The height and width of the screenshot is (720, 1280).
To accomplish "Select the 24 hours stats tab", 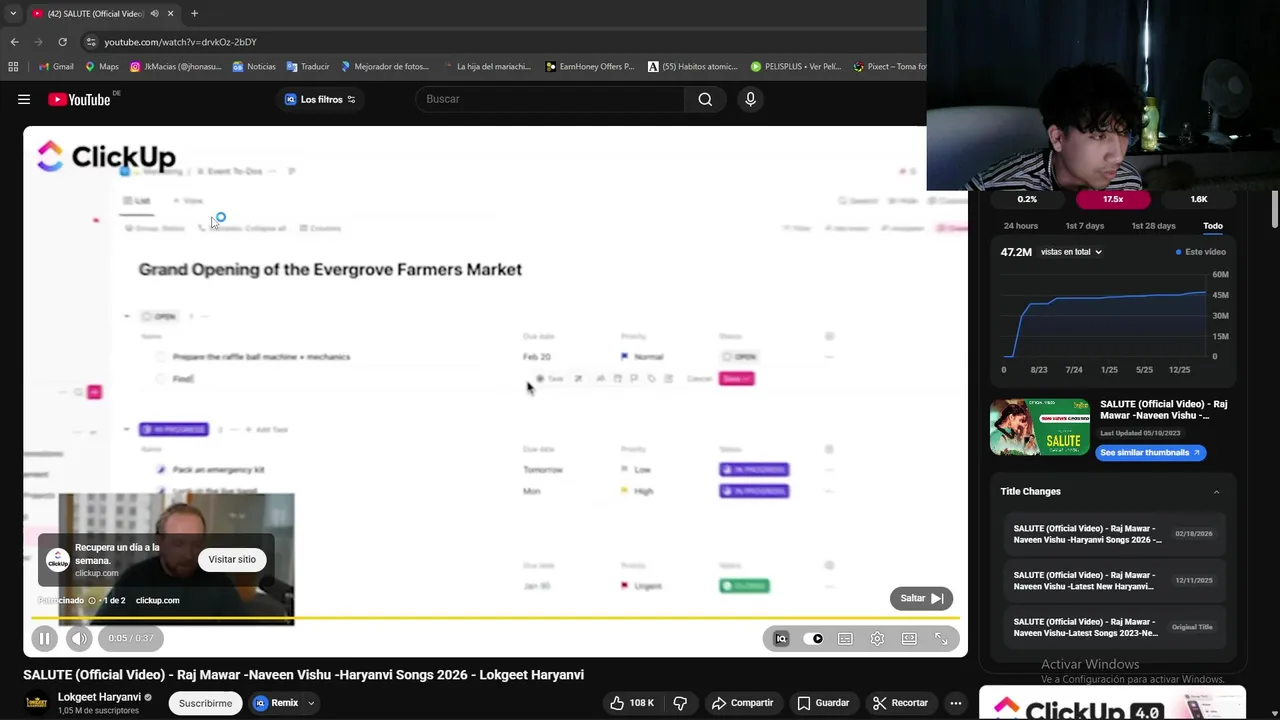I will tap(1021, 226).
